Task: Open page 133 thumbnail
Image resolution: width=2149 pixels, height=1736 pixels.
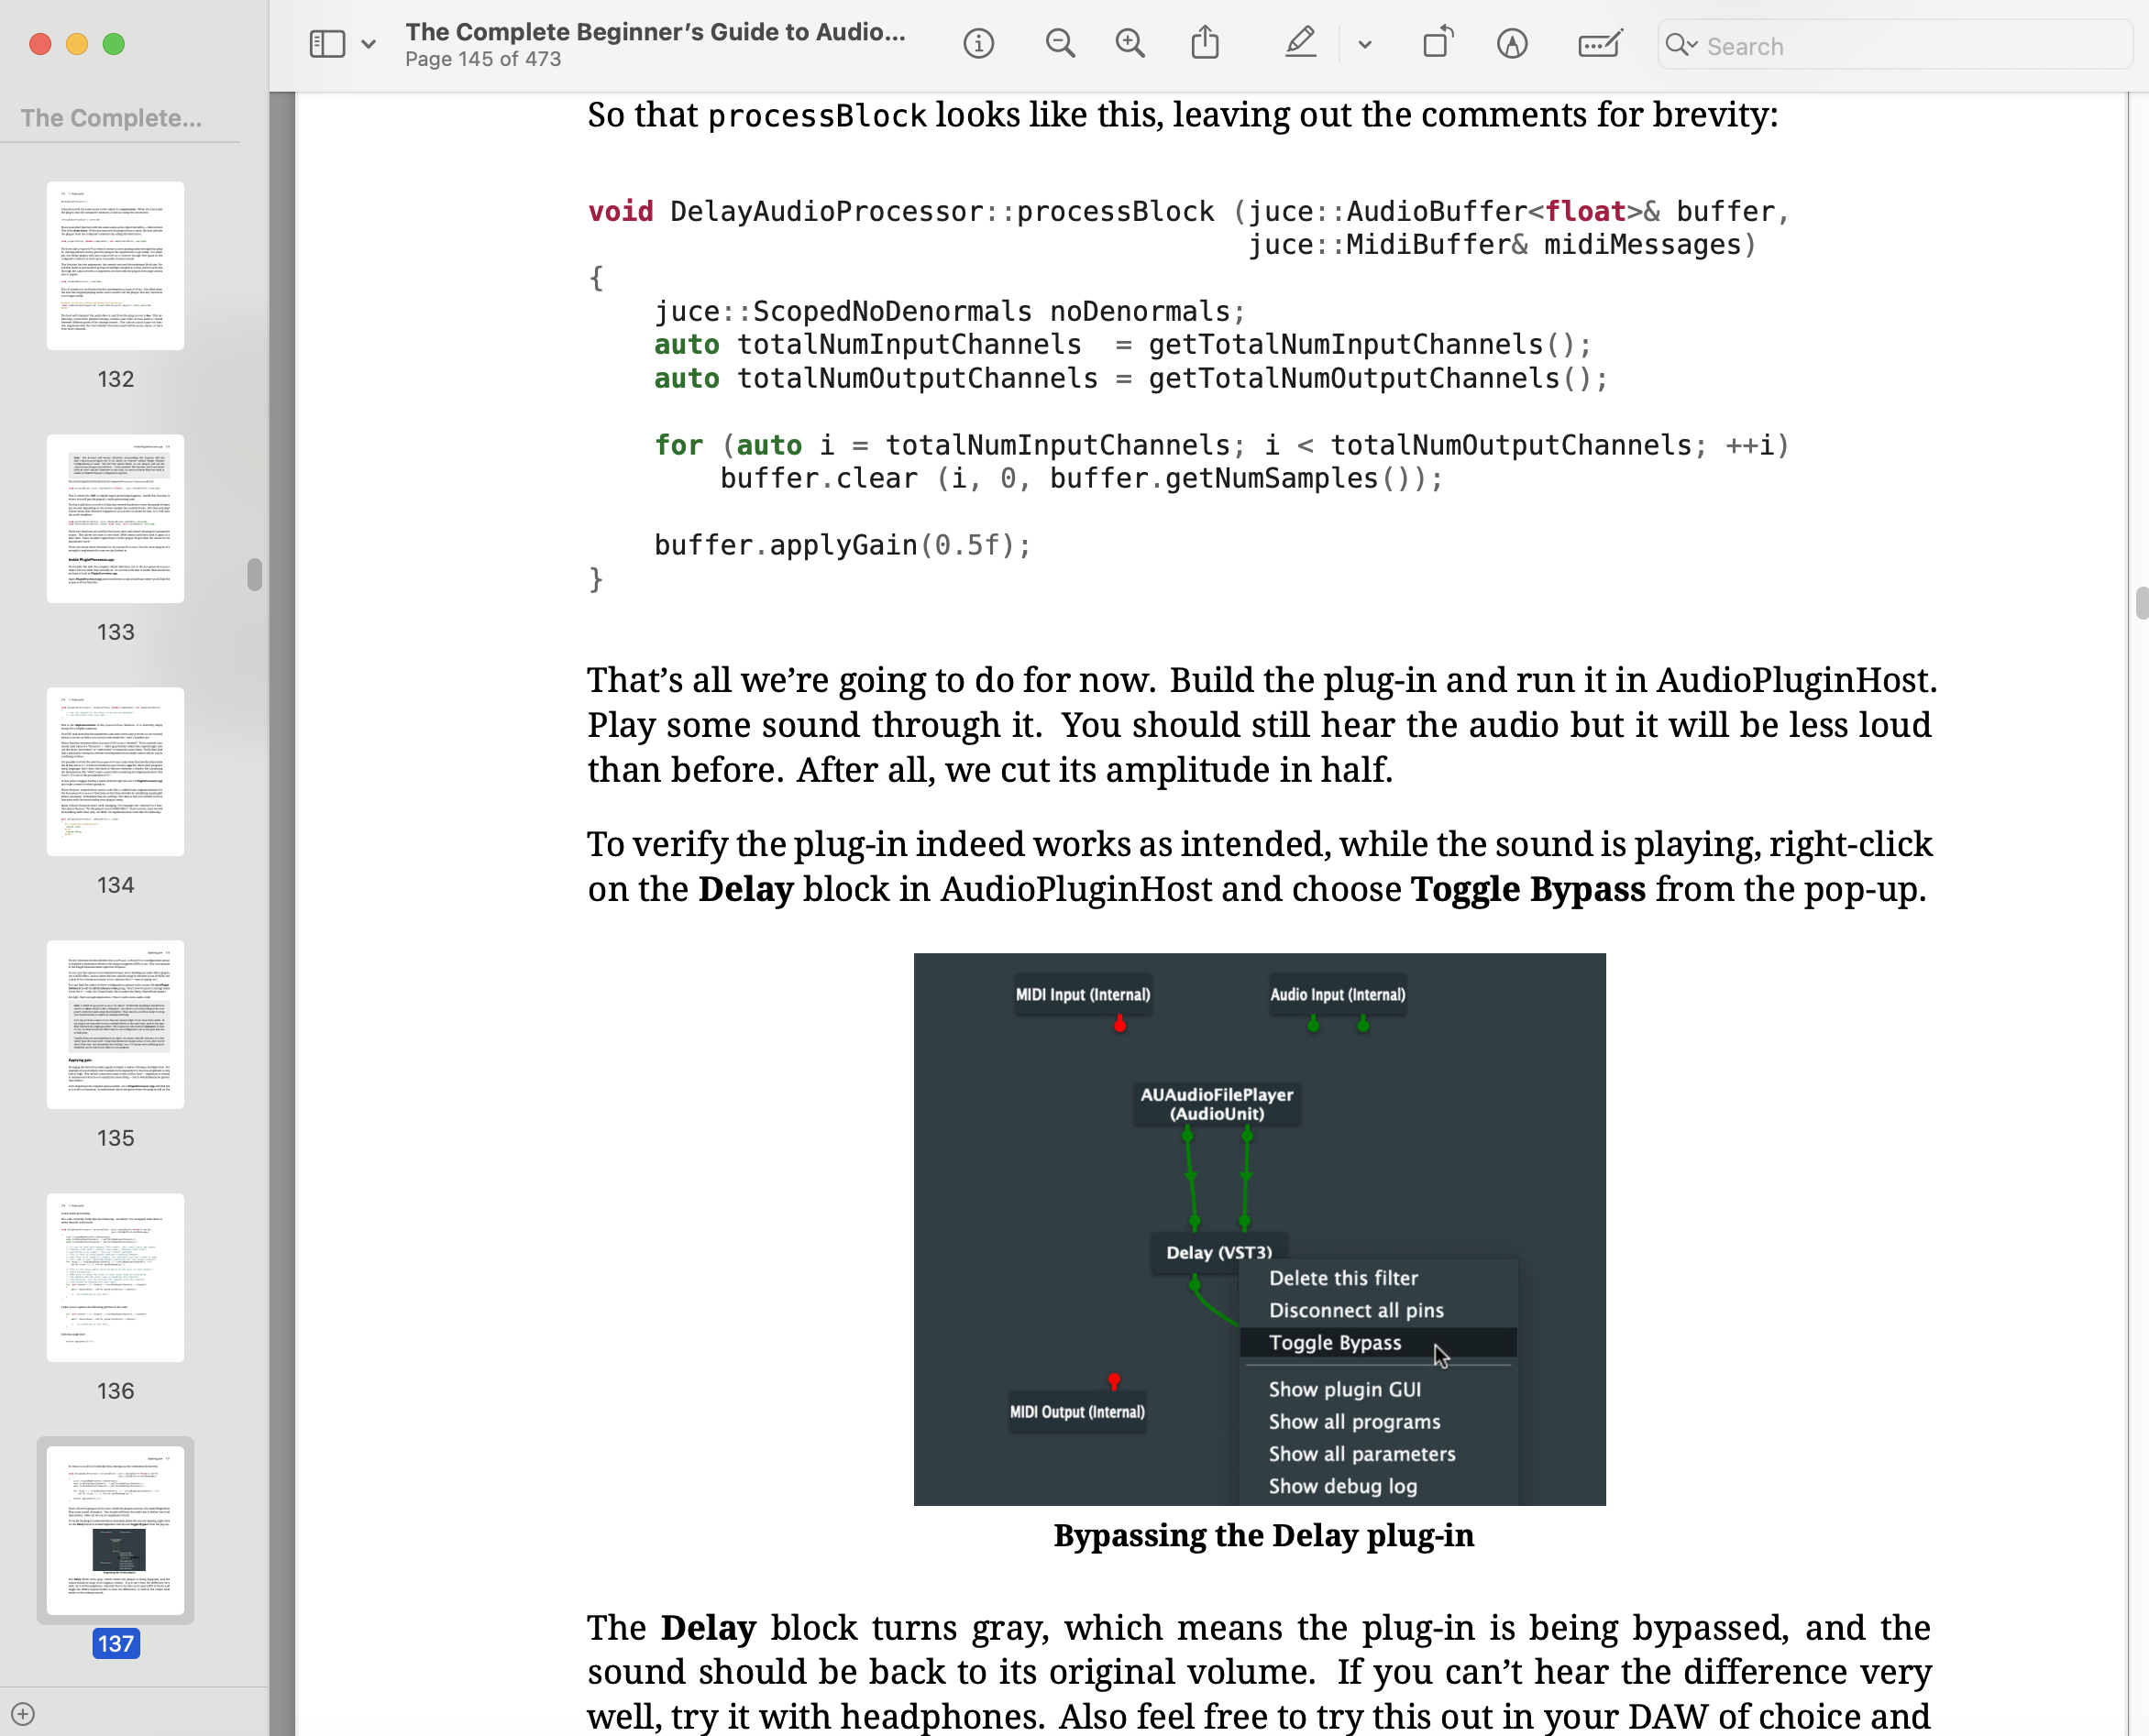Action: 115,518
